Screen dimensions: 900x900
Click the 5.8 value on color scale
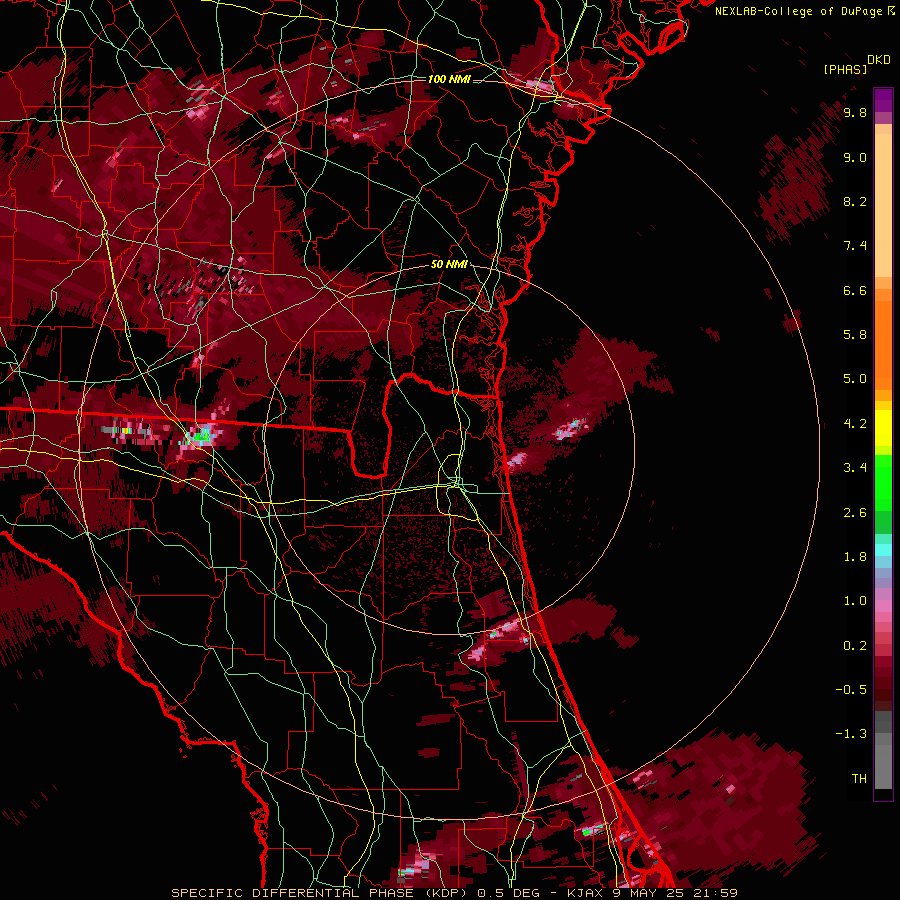pos(855,335)
